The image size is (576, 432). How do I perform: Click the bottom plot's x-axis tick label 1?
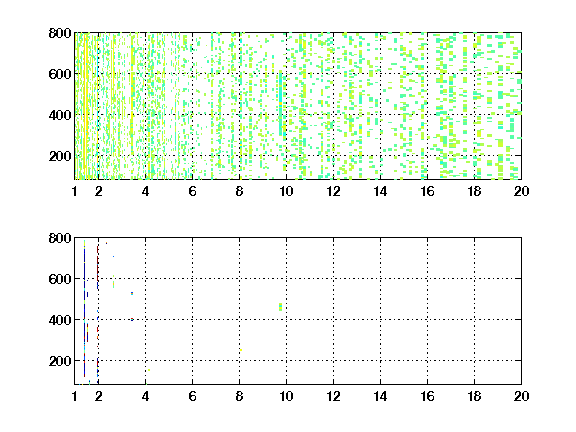75,396
